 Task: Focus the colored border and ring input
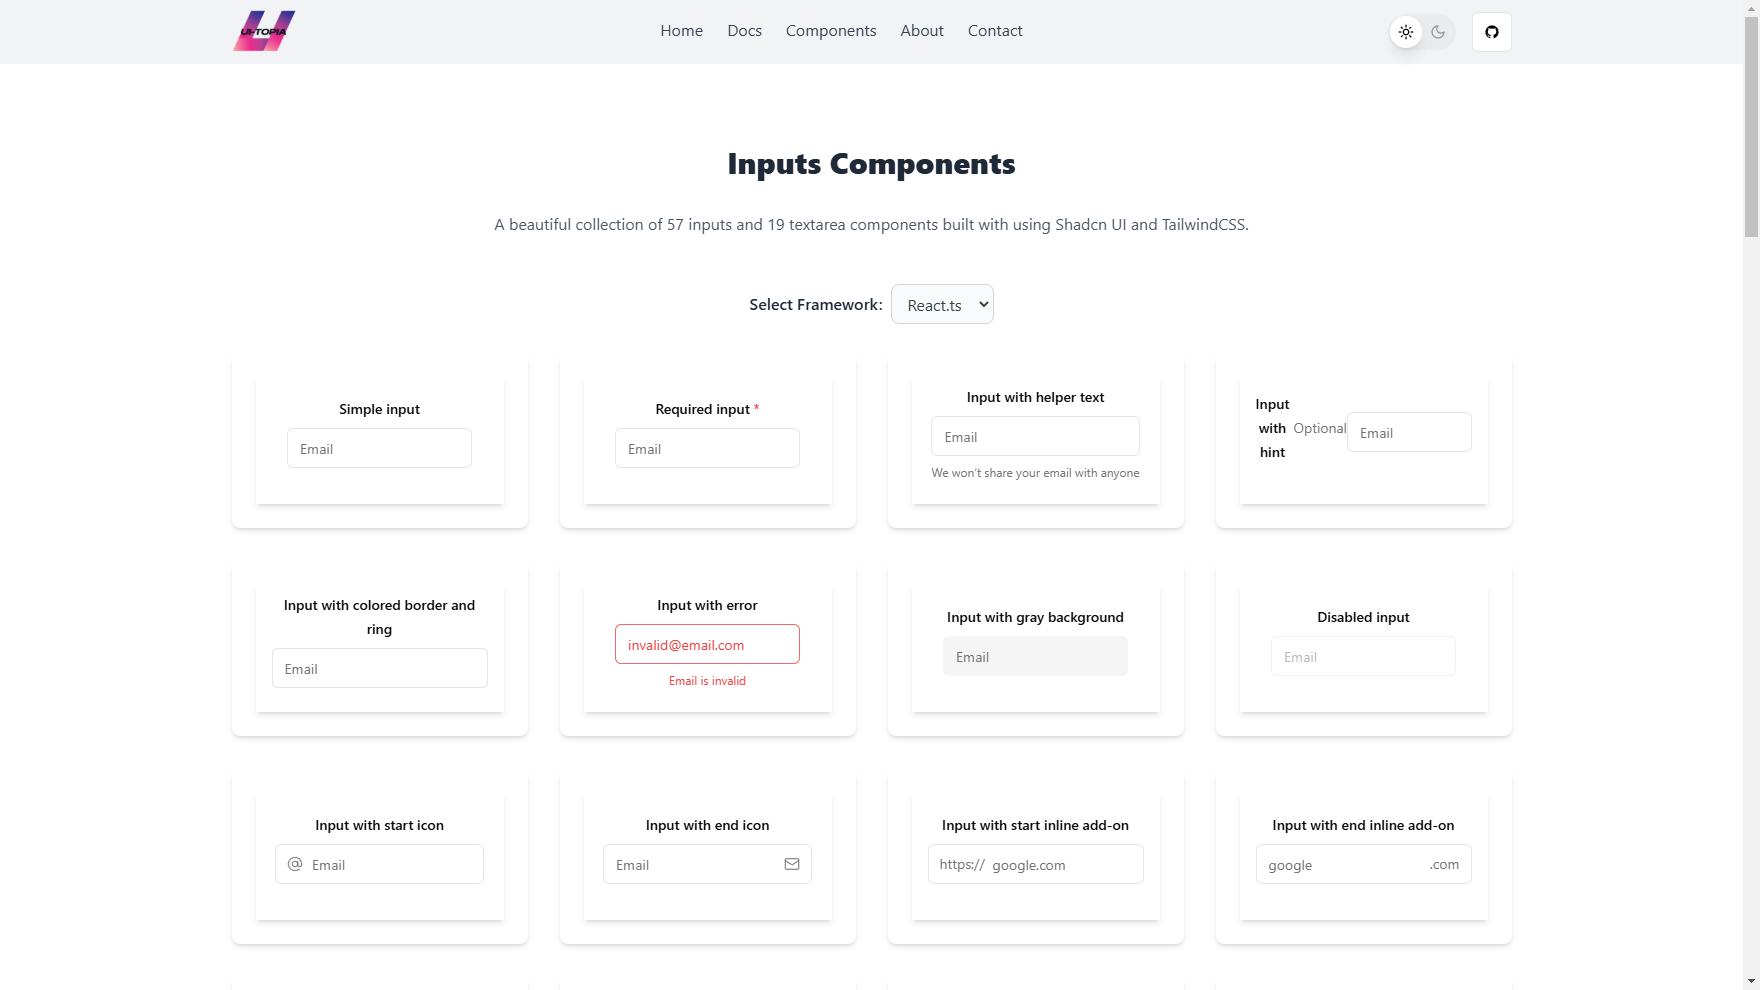tap(380, 668)
